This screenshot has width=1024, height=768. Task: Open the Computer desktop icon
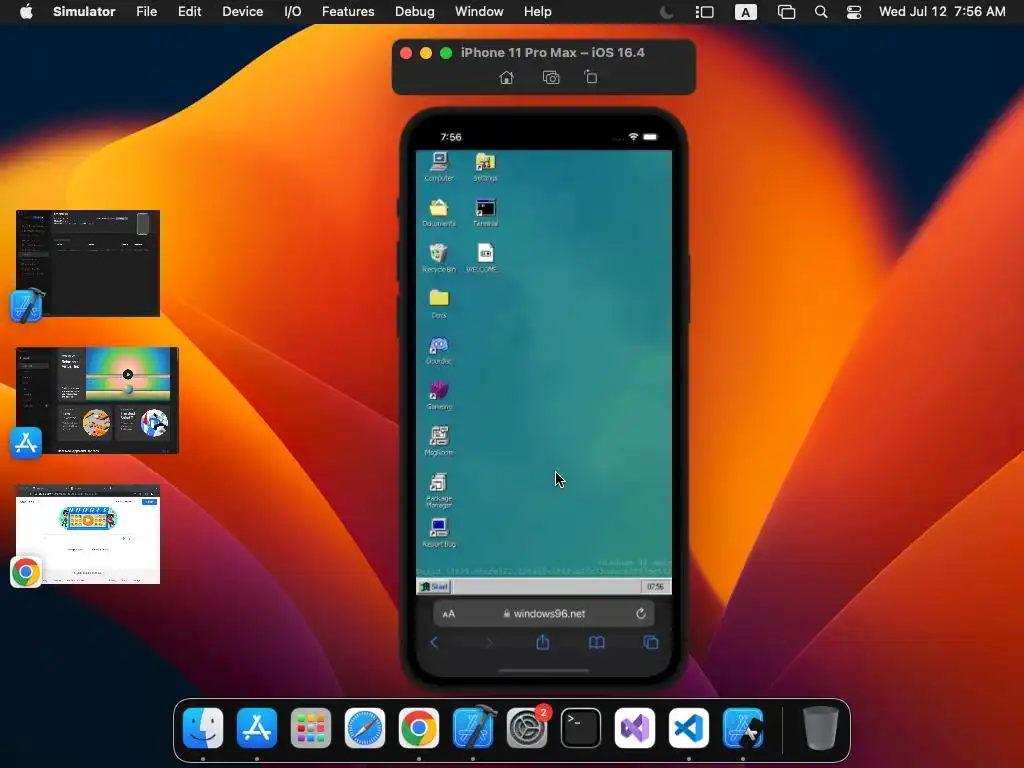[x=439, y=167]
